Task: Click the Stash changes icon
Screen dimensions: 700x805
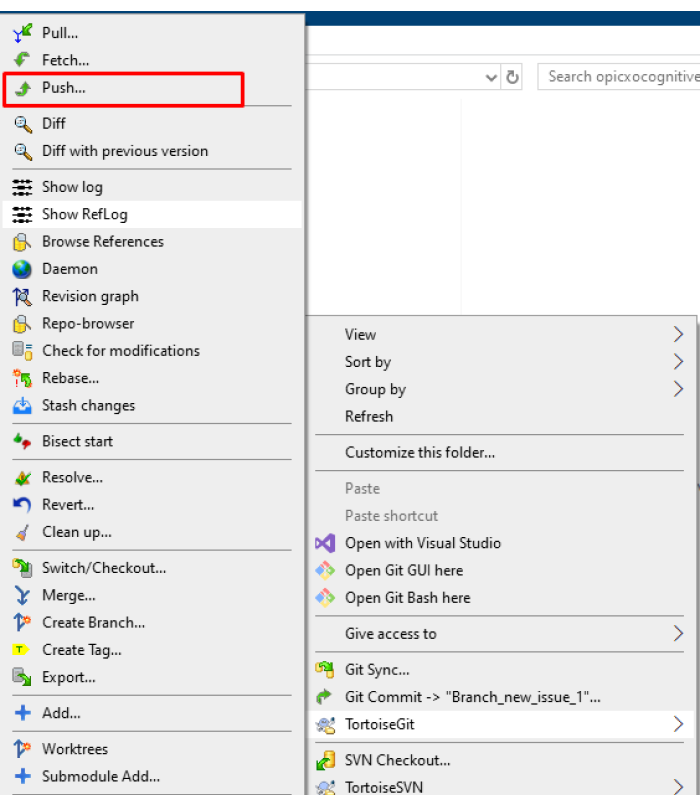Action: (22, 406)
